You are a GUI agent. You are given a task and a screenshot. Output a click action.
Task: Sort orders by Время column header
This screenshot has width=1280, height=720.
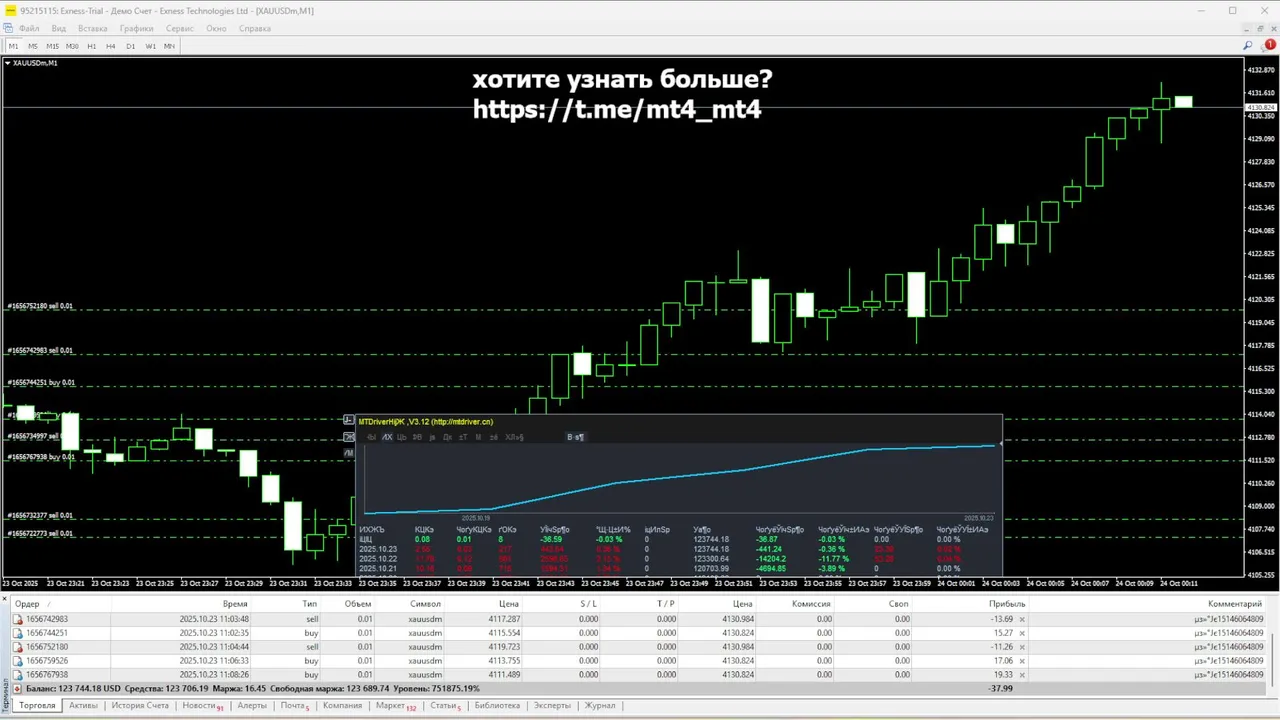pyautogui.click(x=235, y=604)
